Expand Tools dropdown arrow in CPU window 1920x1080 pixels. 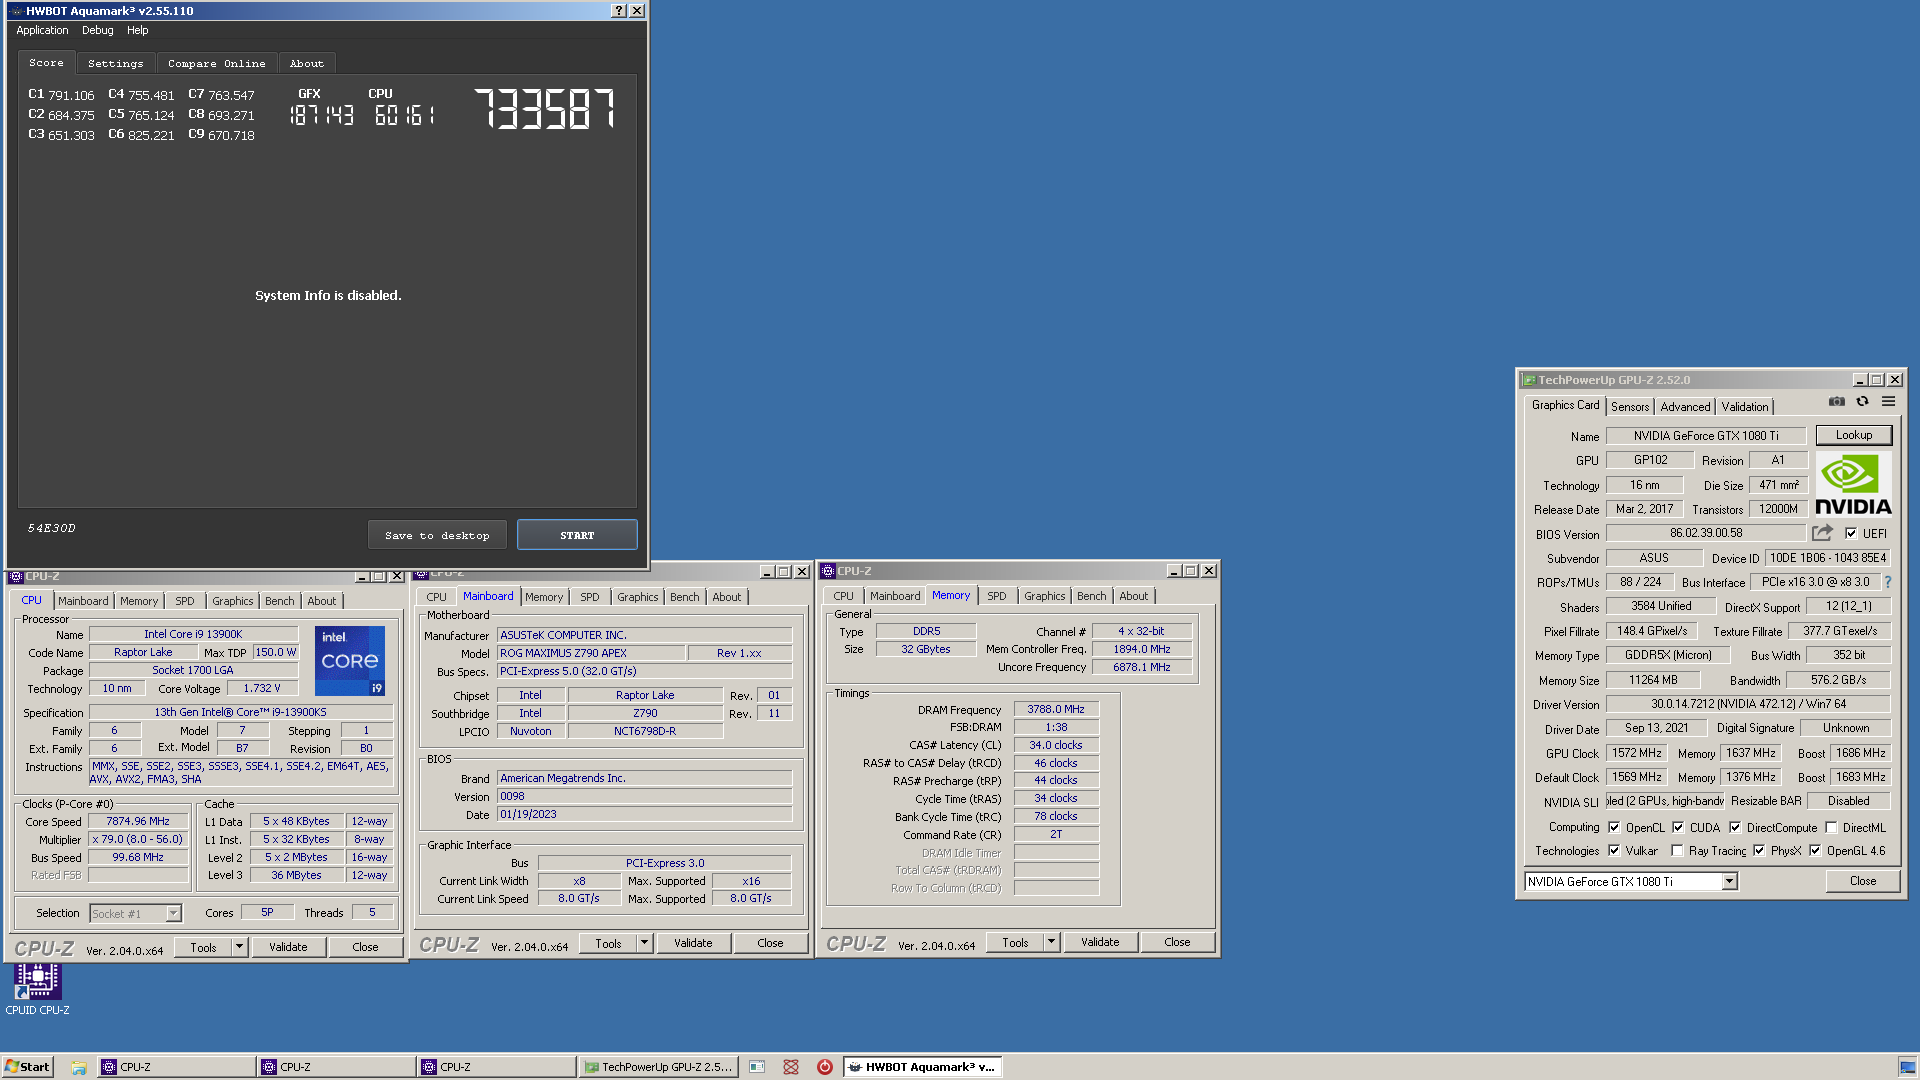pyautogui.click(x=239, y=947)
